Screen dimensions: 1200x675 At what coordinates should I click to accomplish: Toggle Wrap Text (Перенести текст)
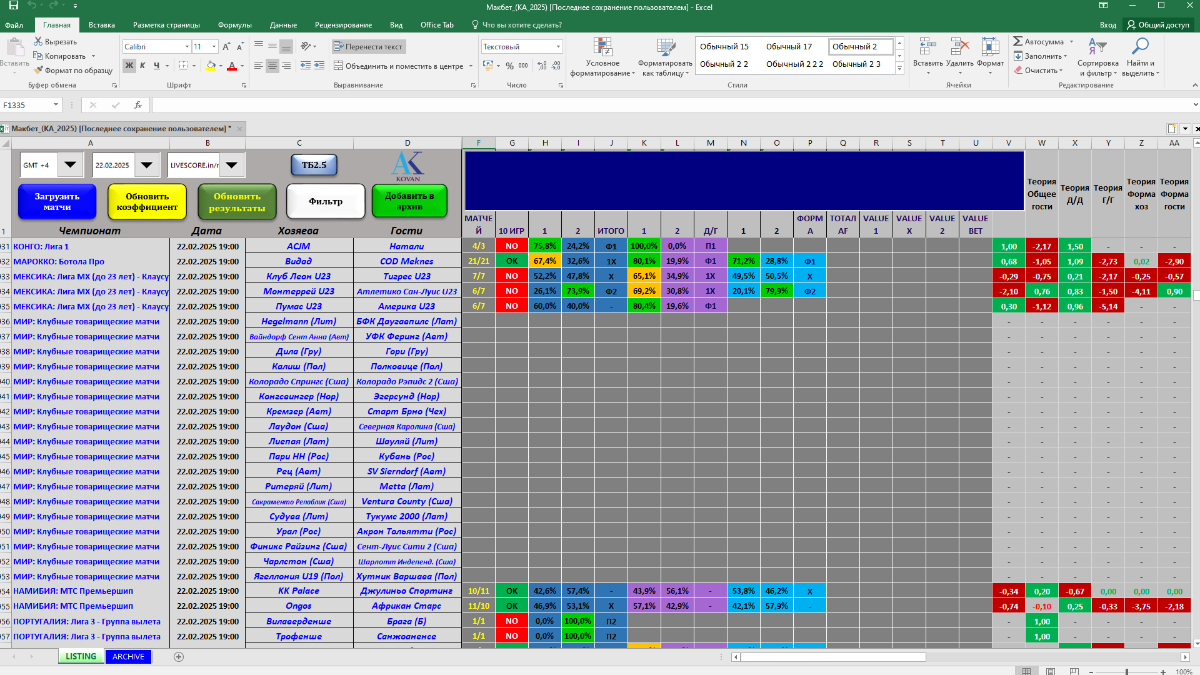pyautogui.click(x=369, y=47)
